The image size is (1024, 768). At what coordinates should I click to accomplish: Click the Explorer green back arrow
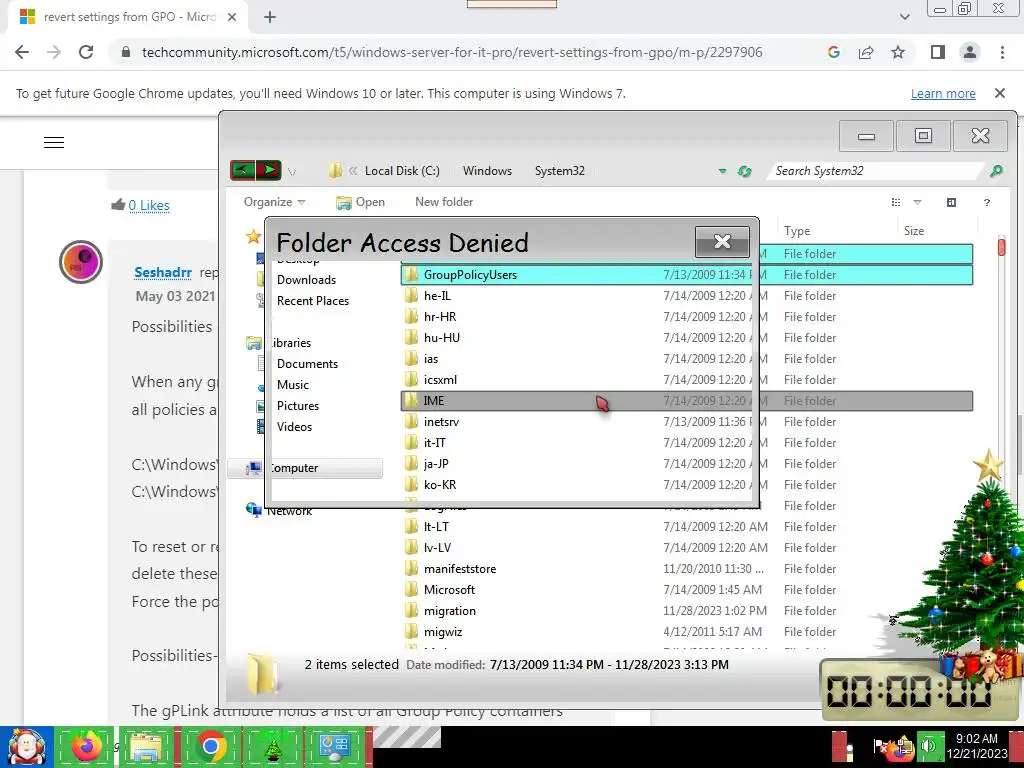tap(243, 170)
